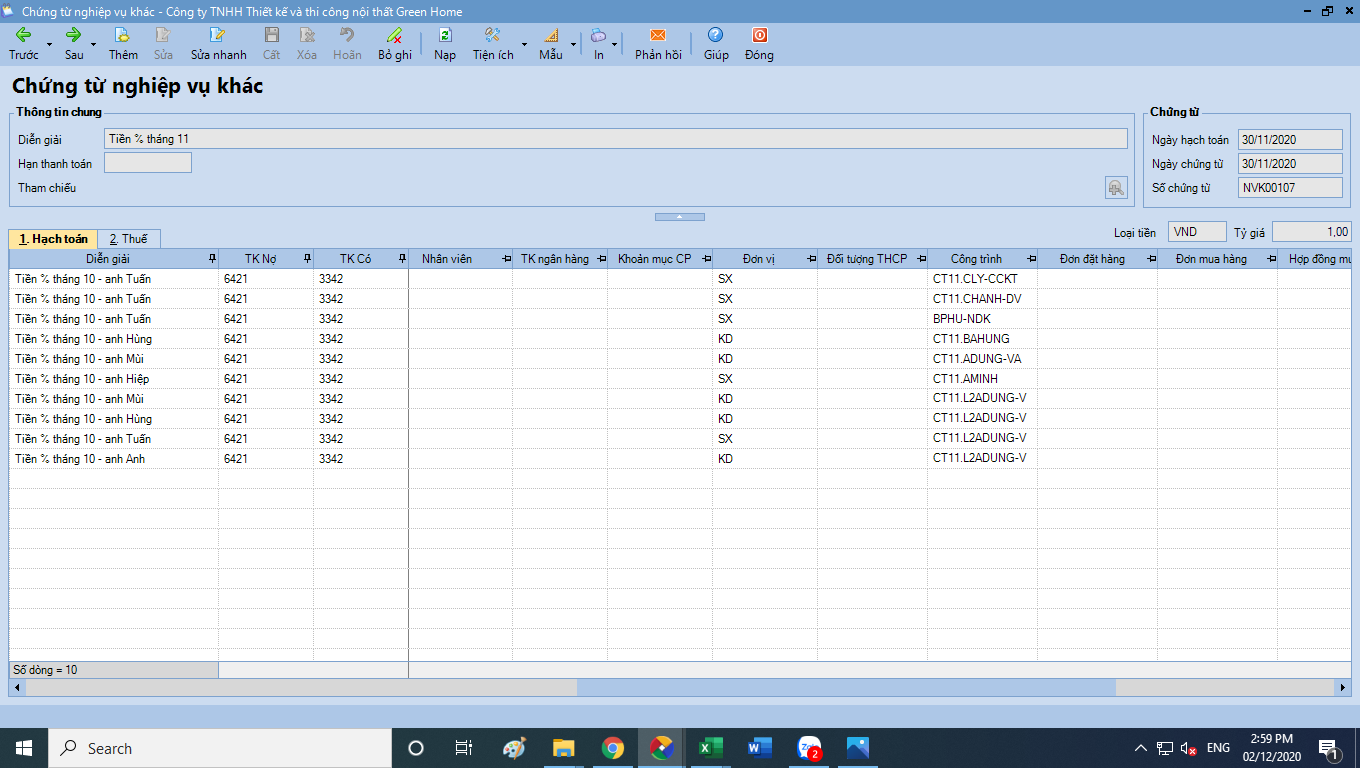Close the form with Đóng
The width and height of the screenshot is (1360, 768).
pyautogui.click(x=759, y=44)
